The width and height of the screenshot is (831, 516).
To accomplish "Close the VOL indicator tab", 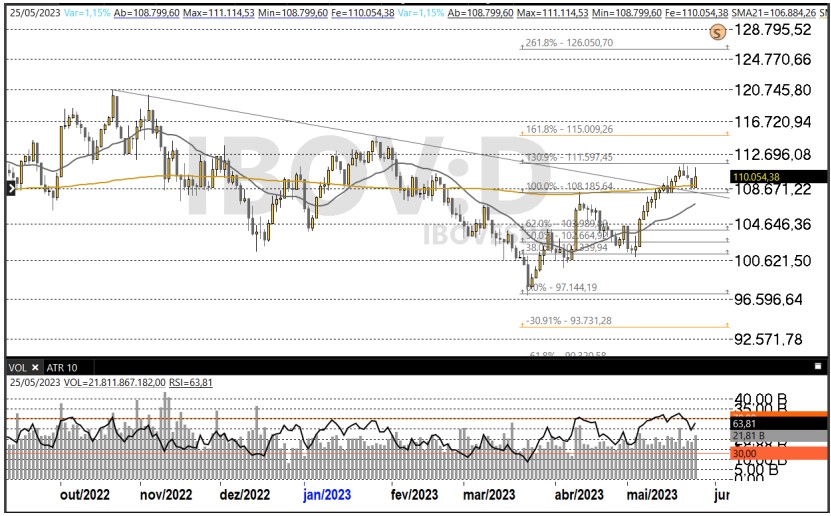I will click(x=34, y=367).
